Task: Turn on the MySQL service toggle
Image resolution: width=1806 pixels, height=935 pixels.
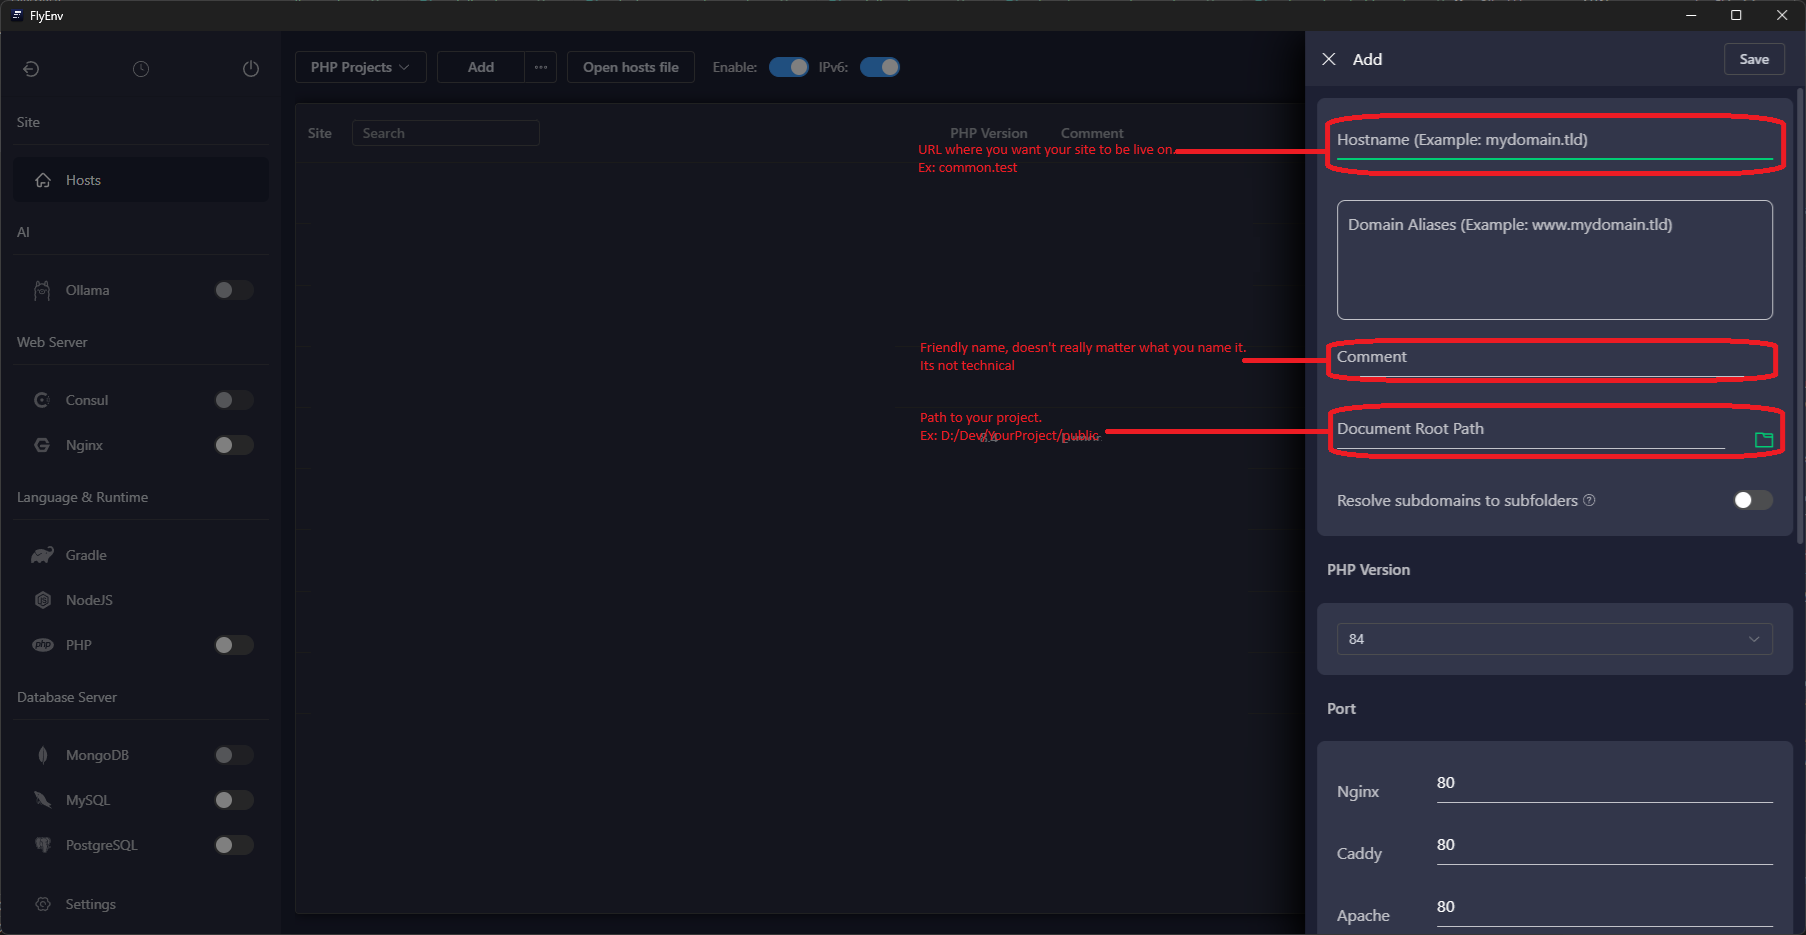Action: point(234,800)
